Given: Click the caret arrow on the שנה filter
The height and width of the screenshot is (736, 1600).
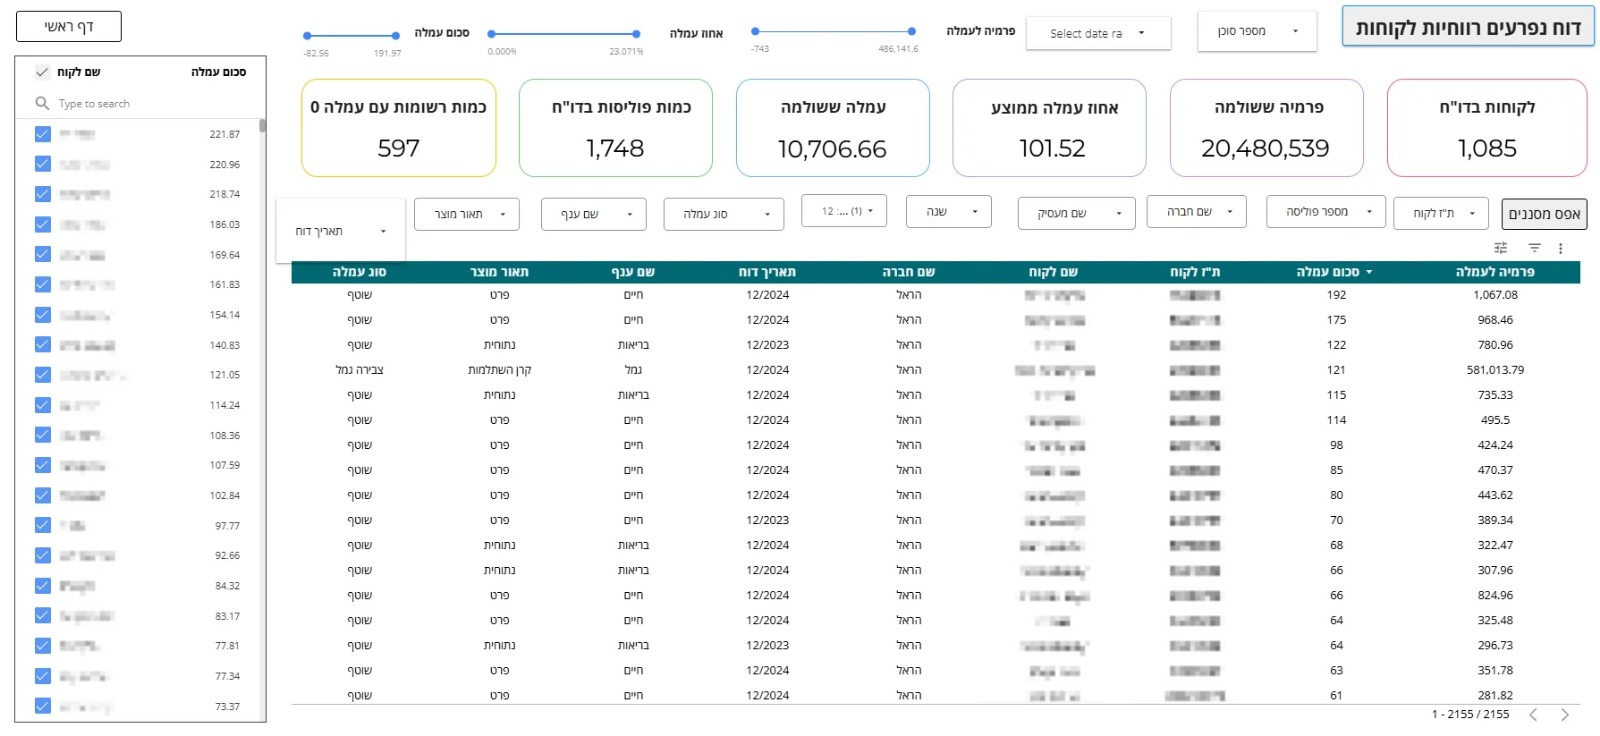Looking at the screenshot, I should [975, 212].
